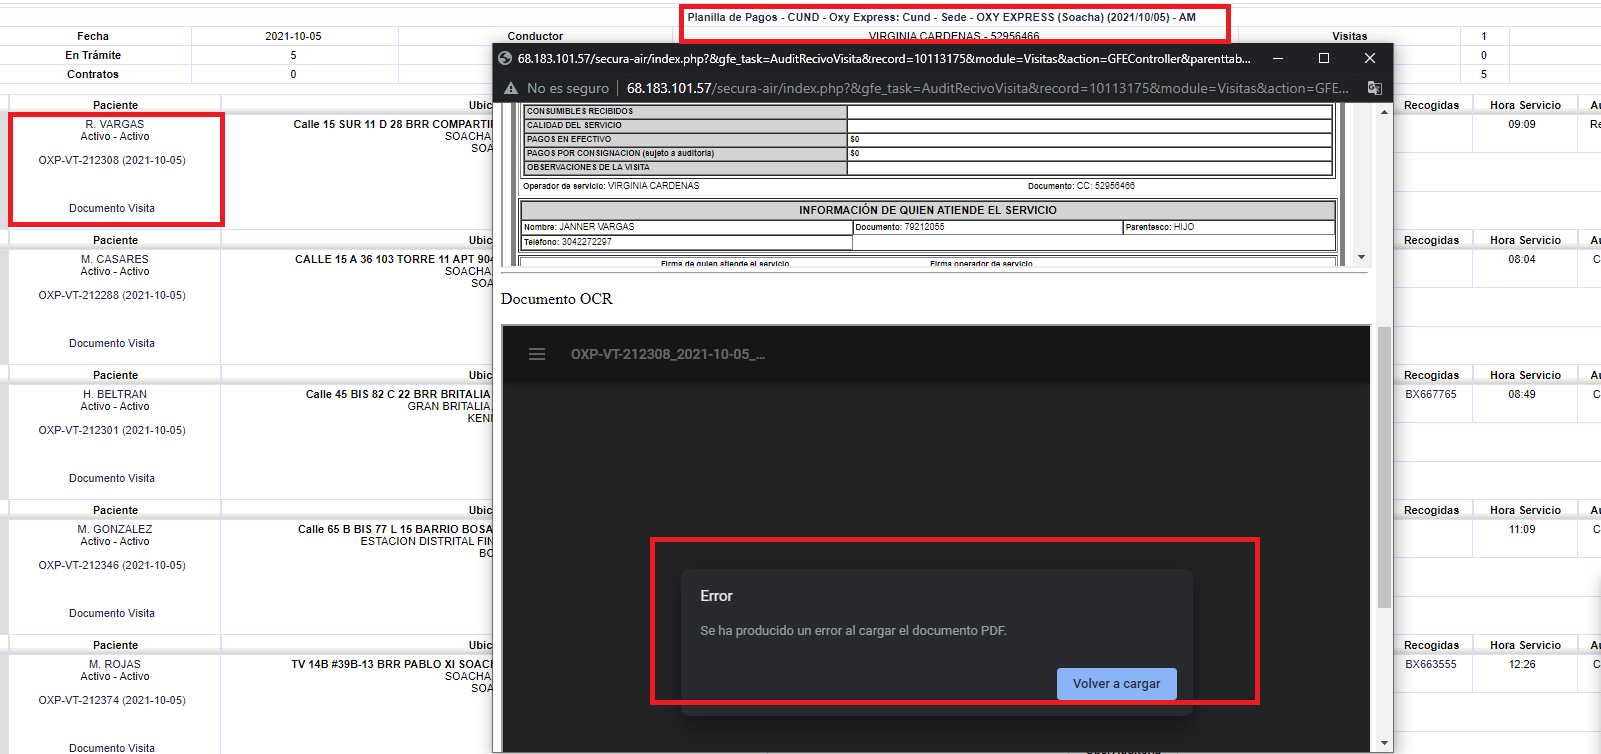Click Hora Servicio value 08:49
Viewport: 1601px width, 754px height.
(x=1522, y=394)
